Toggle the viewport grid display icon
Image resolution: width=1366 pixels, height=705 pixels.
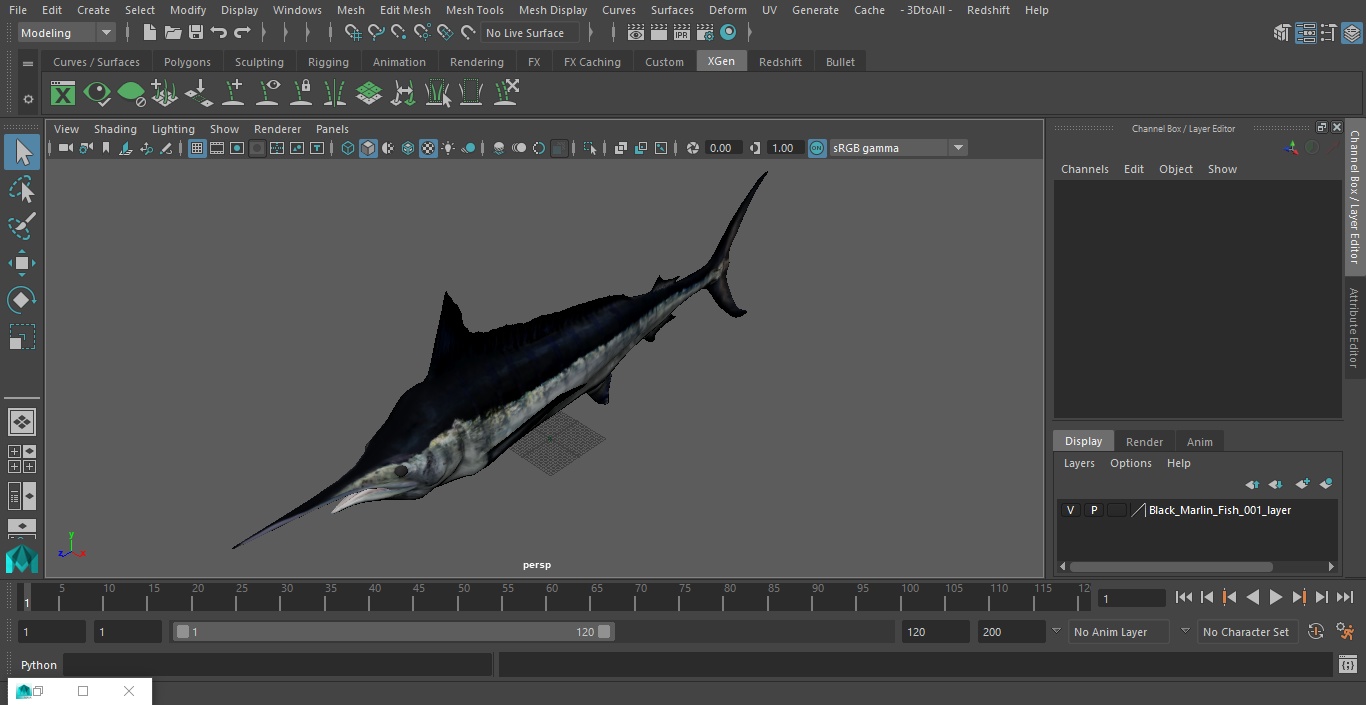click(x=197, y=148)
